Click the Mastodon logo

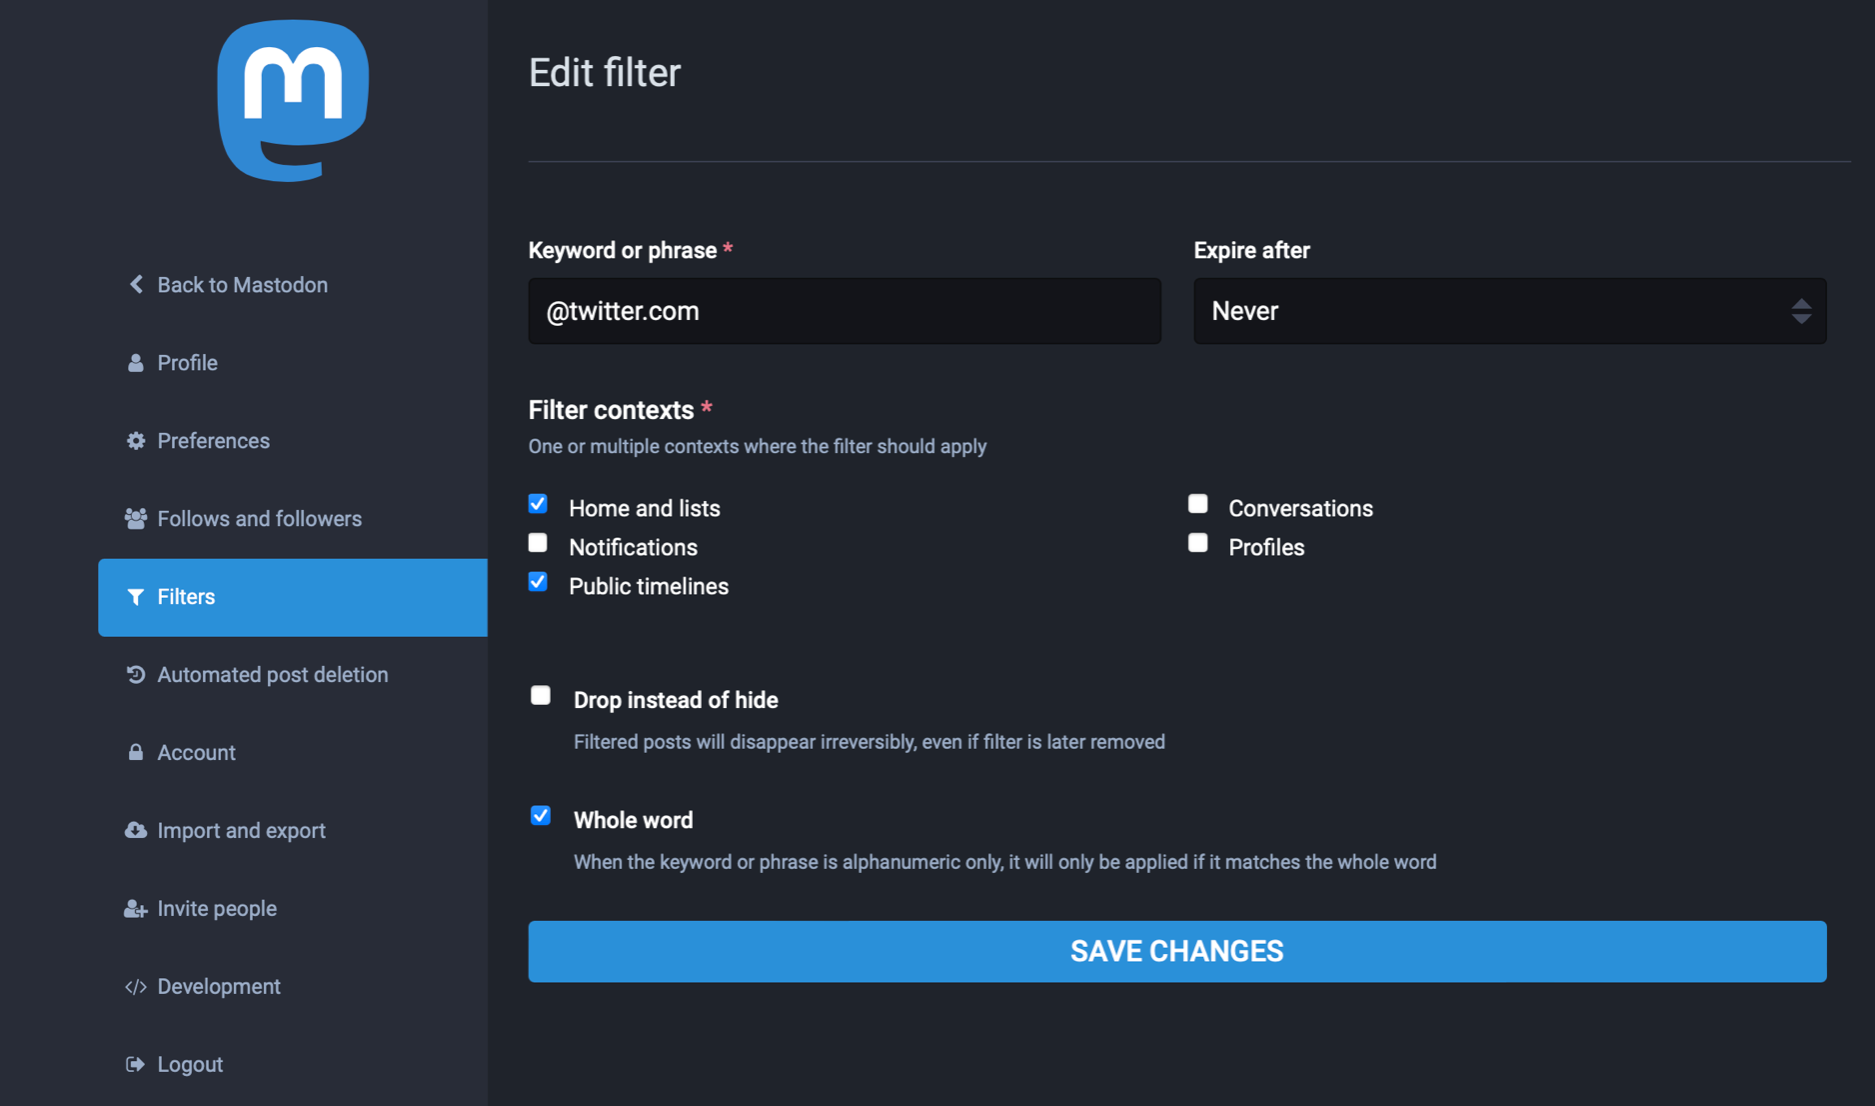tap(293, 101)
